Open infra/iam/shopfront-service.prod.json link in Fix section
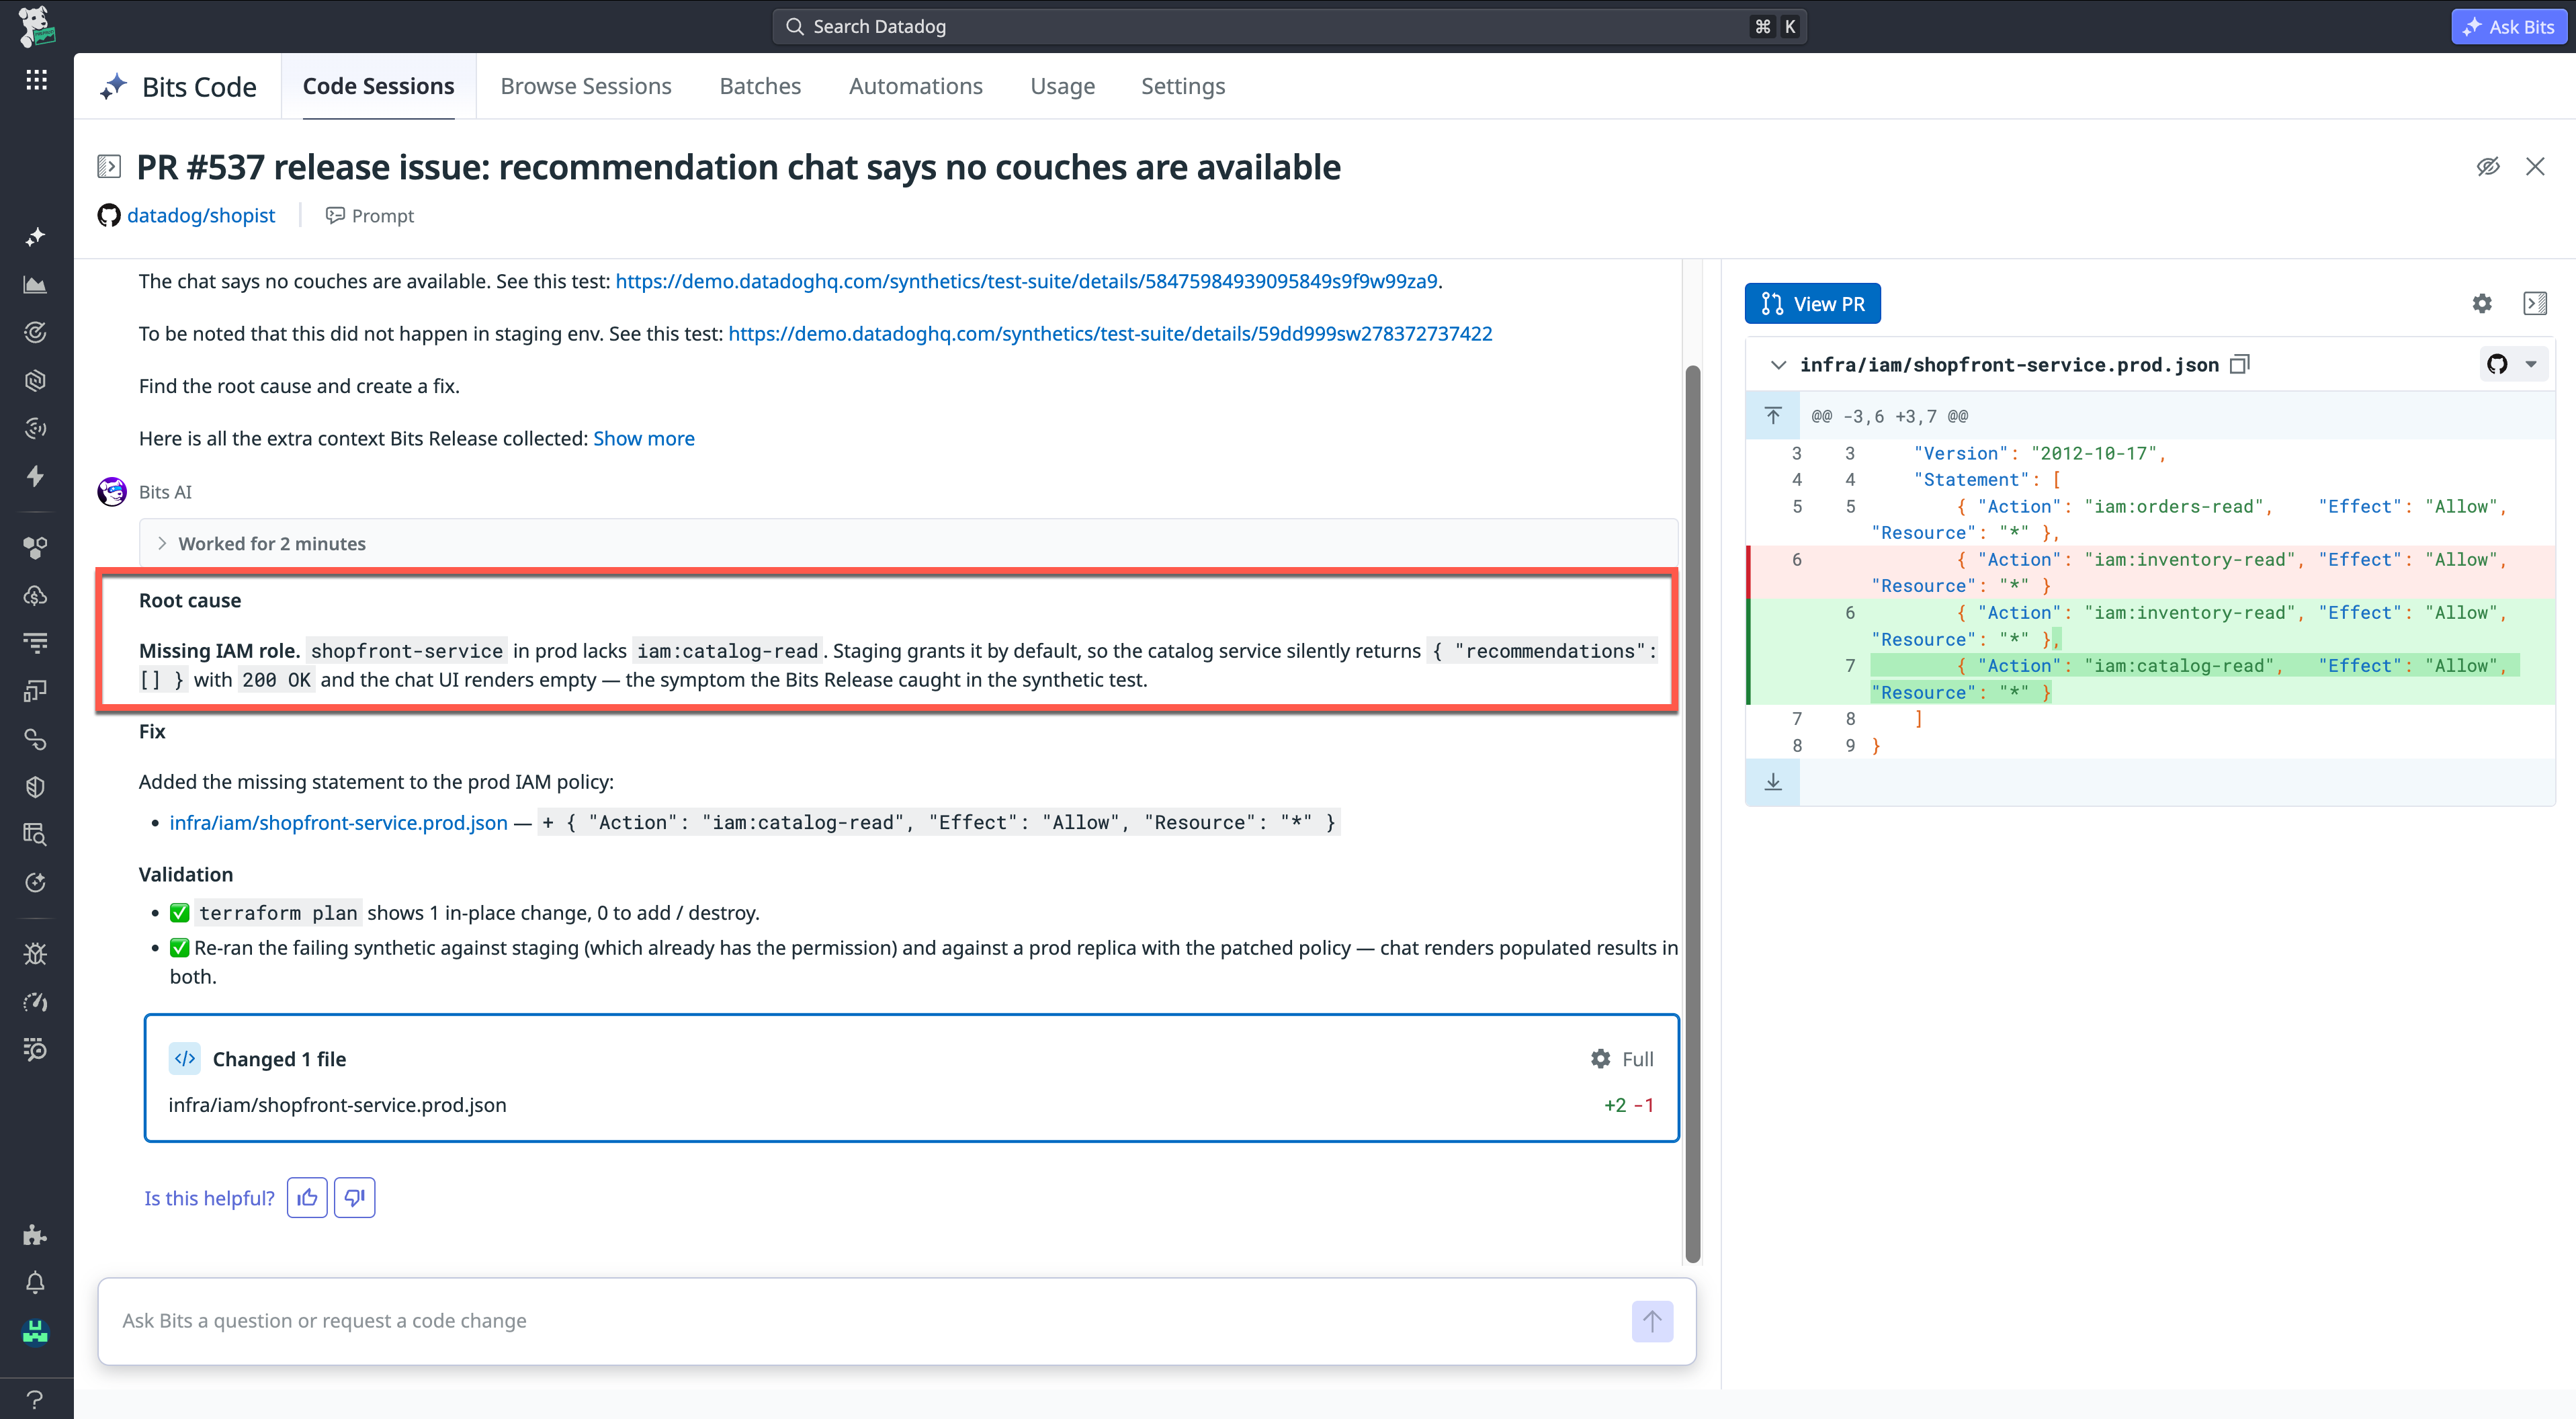This screenshot has height=1419, width=2576. [338, 822]
